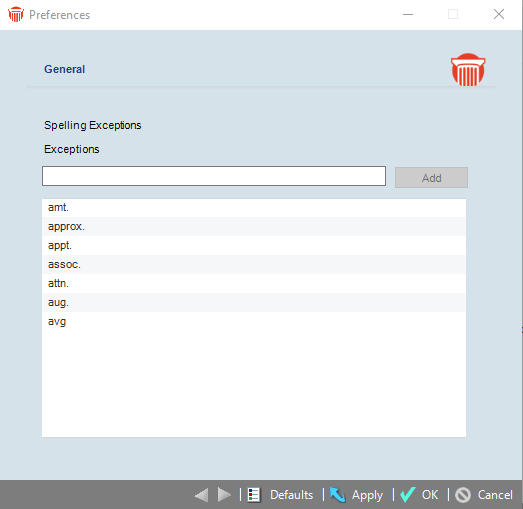
Task: Click the red column logo beside the General header
Action: [x=468, y=70]
